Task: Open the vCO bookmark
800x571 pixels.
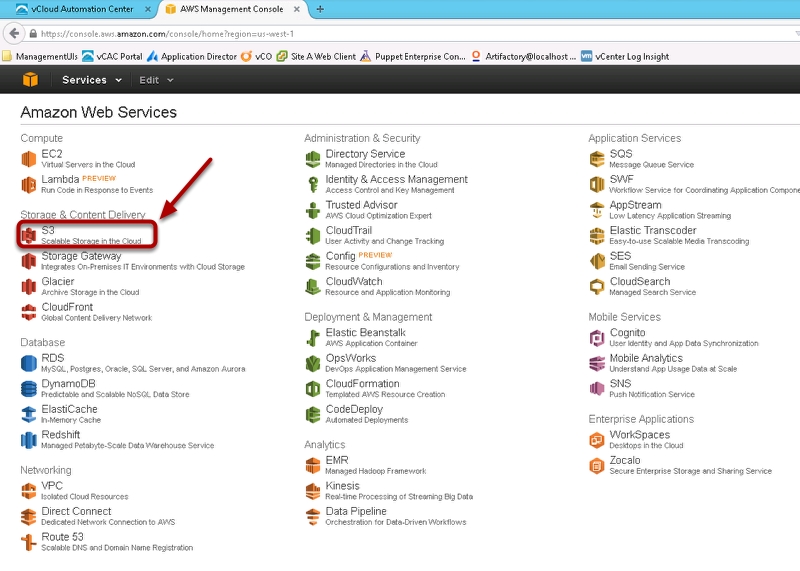Action: pyautogui.click(x=256, y=56)
